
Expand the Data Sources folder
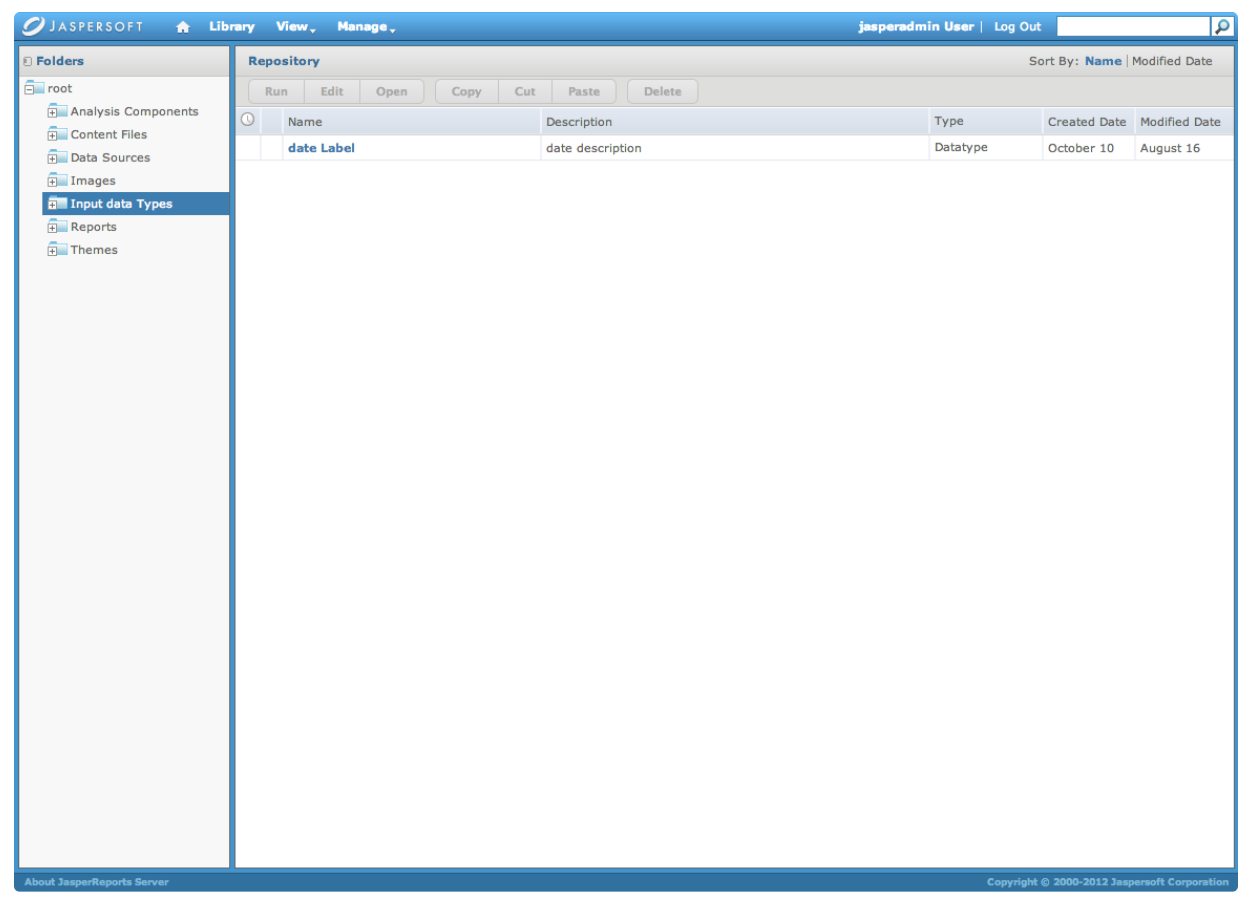(51, 158)
